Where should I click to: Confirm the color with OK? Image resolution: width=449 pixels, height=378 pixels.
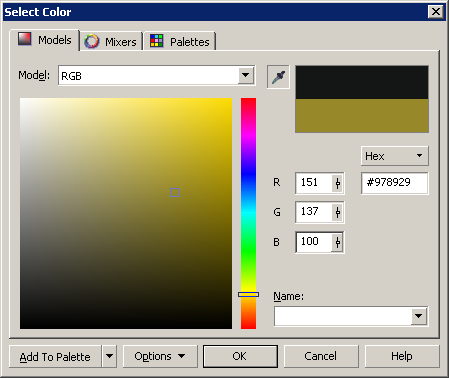240,356
